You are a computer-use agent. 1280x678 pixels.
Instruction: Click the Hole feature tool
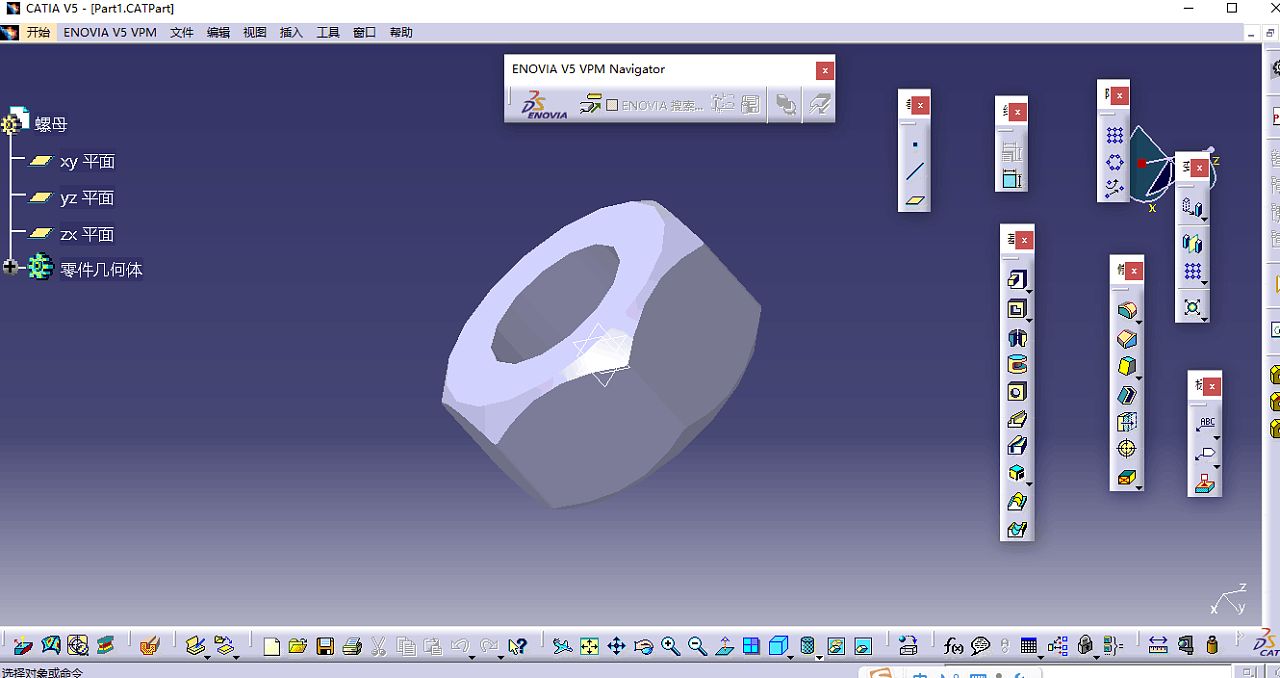pyautogui.click(x=1016, y=391)
